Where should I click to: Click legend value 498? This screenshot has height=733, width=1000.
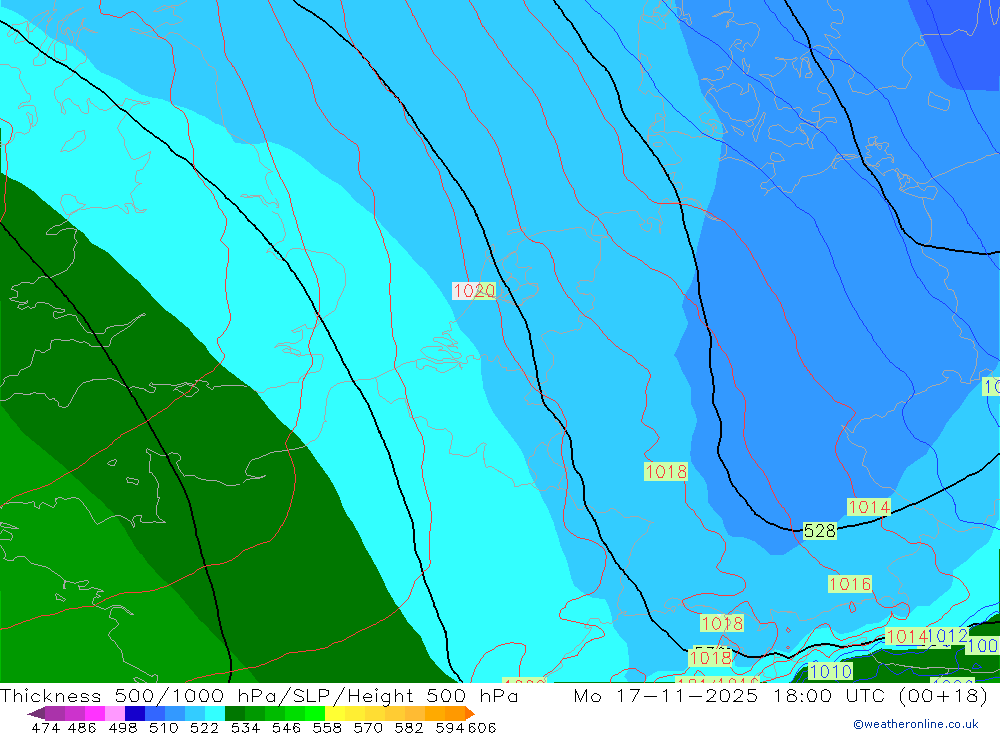pyautogui.click(x=122, y=728)
